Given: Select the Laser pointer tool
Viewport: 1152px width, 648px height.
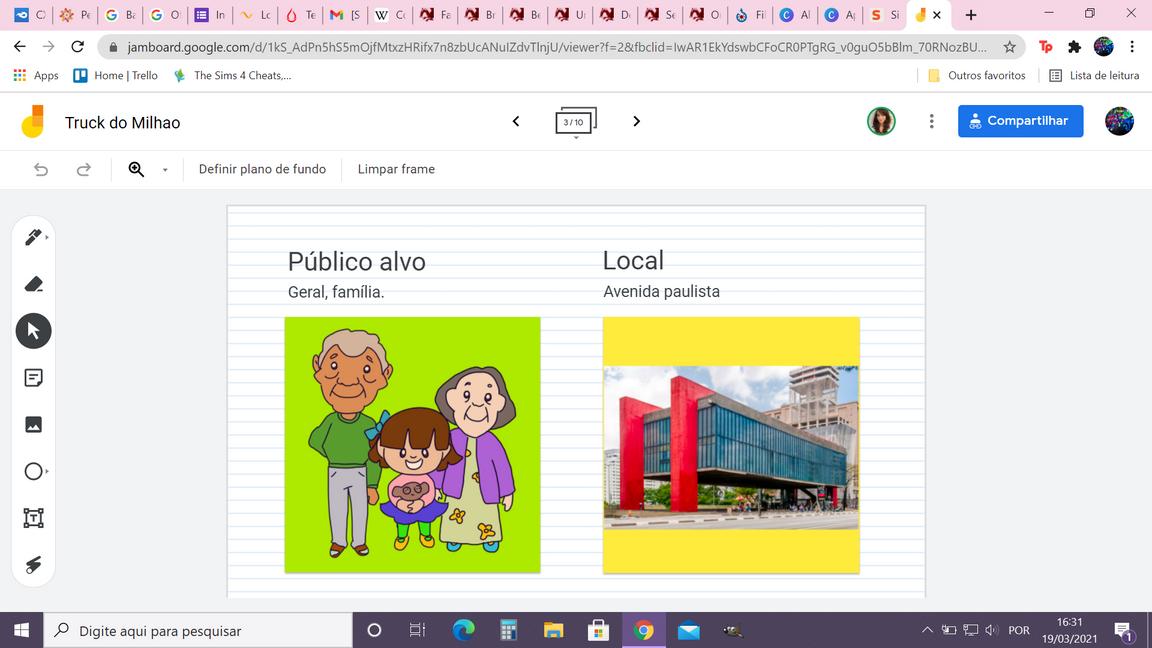Looking at the screenshot, I should pos(33,565).
